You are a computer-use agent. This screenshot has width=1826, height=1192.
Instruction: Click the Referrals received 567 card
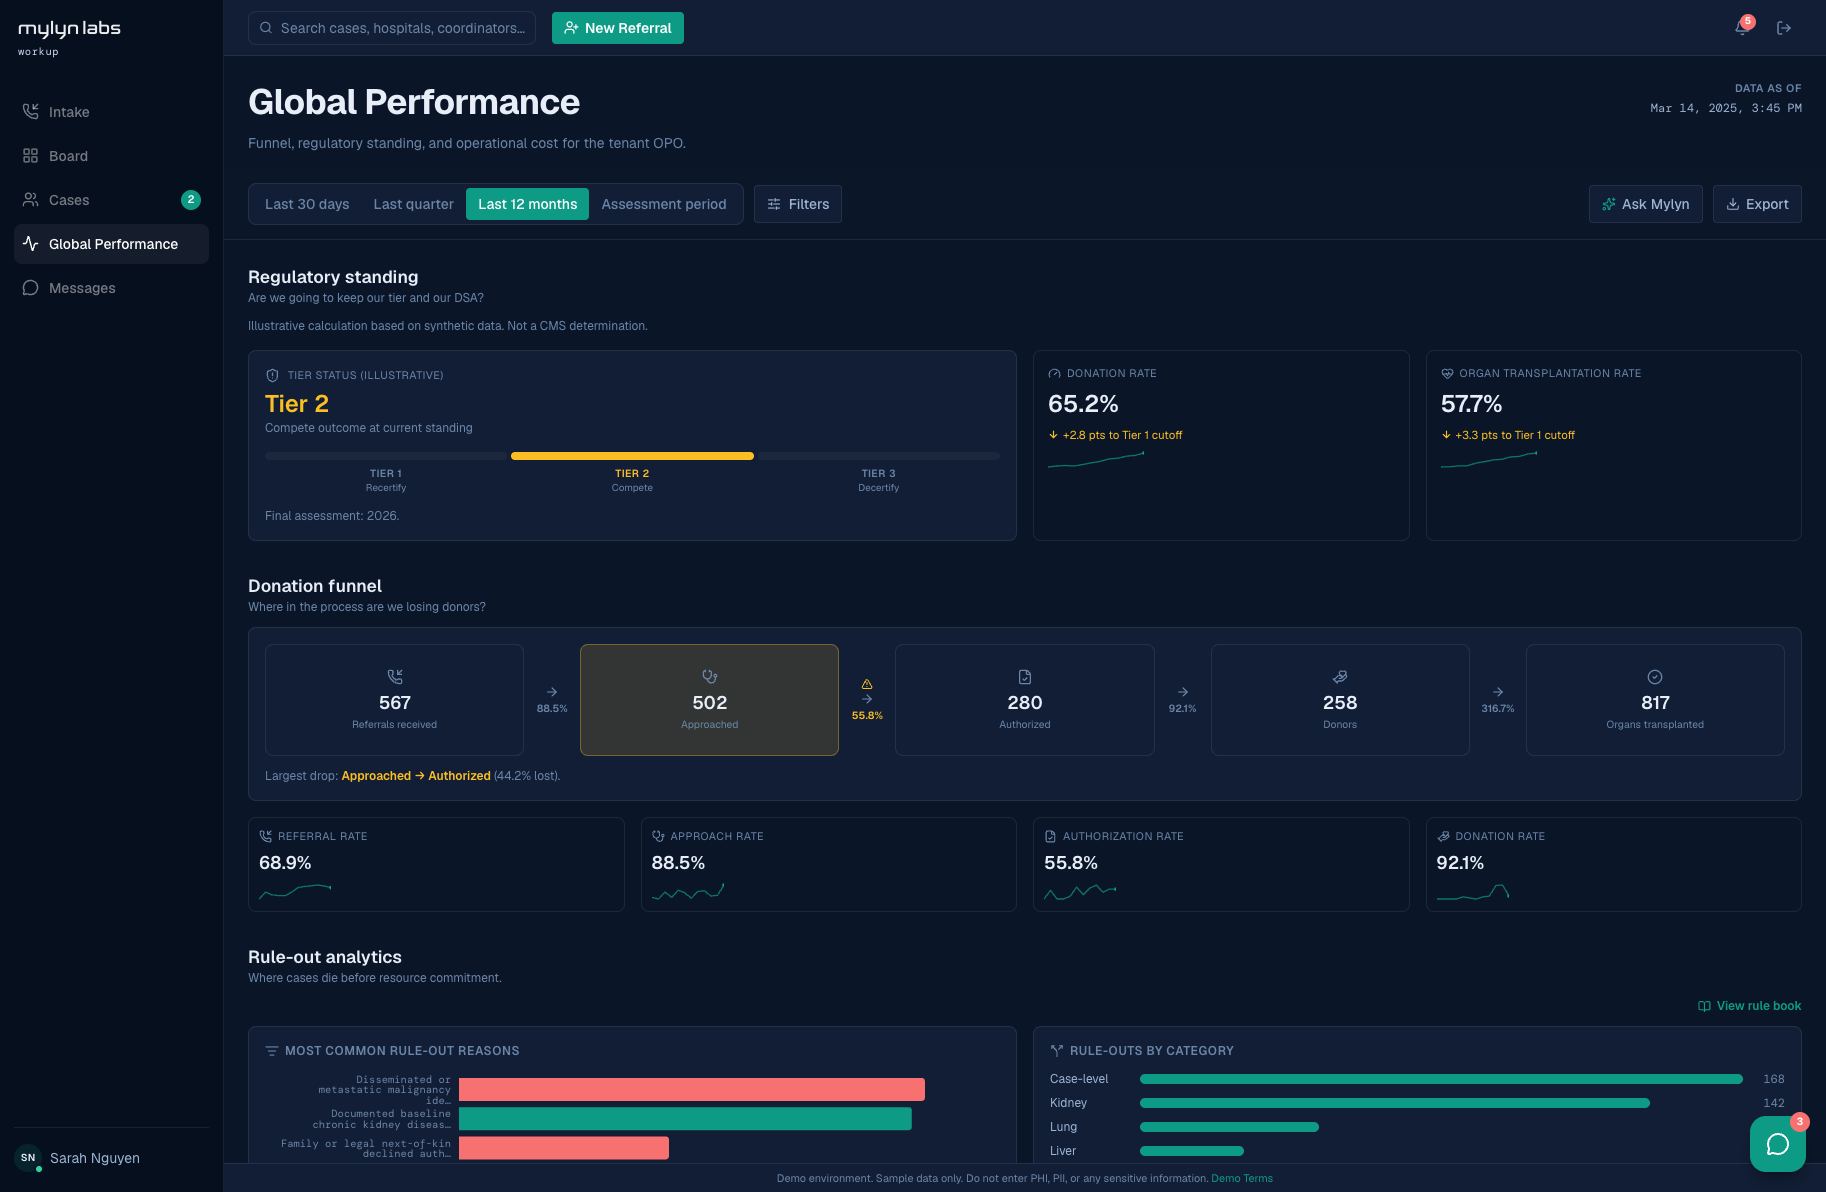394,700
